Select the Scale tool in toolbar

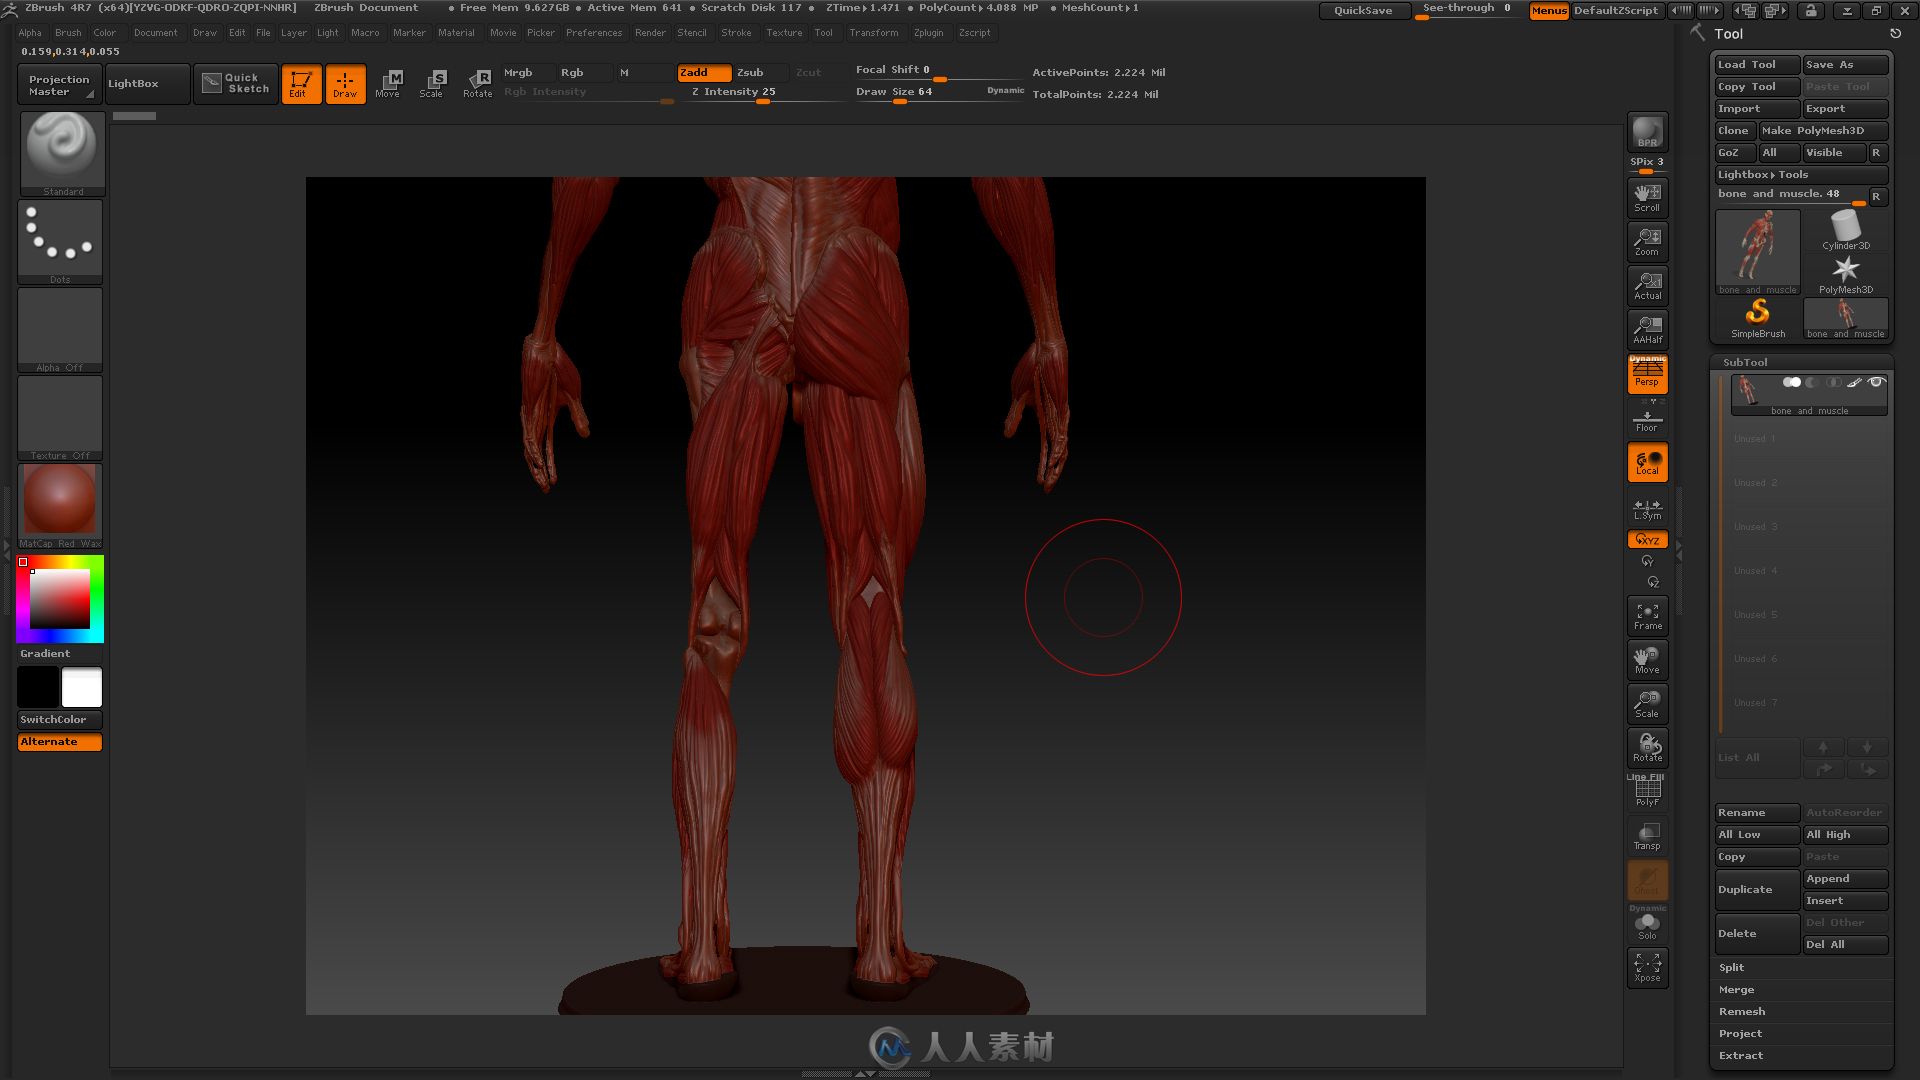(x=433, y=82)
